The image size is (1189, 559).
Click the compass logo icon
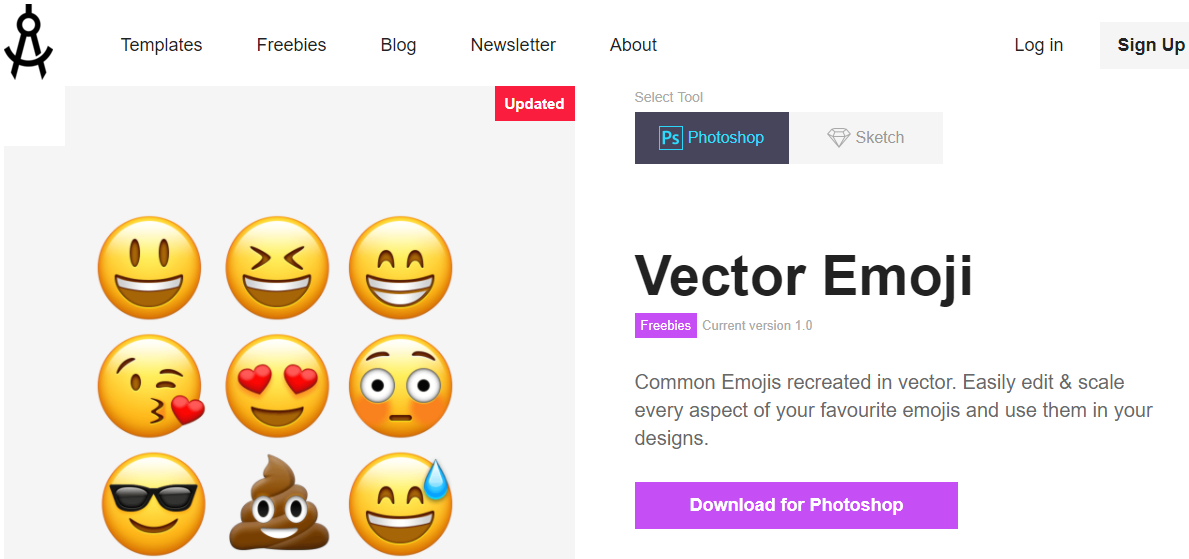click(28, 42)
